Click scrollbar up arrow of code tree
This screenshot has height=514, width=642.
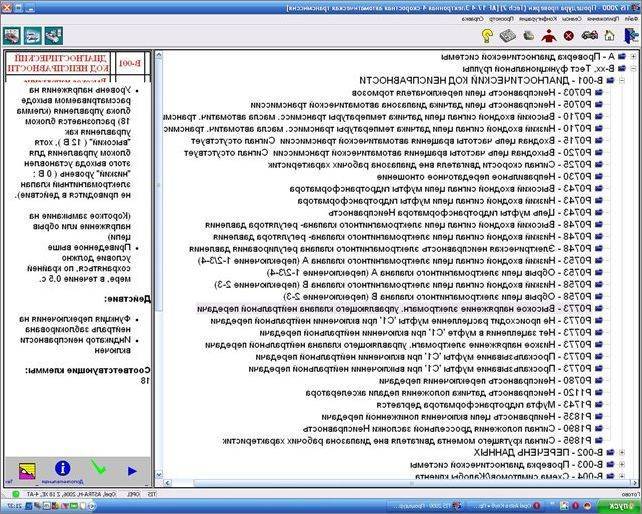[x=159, y=54]
